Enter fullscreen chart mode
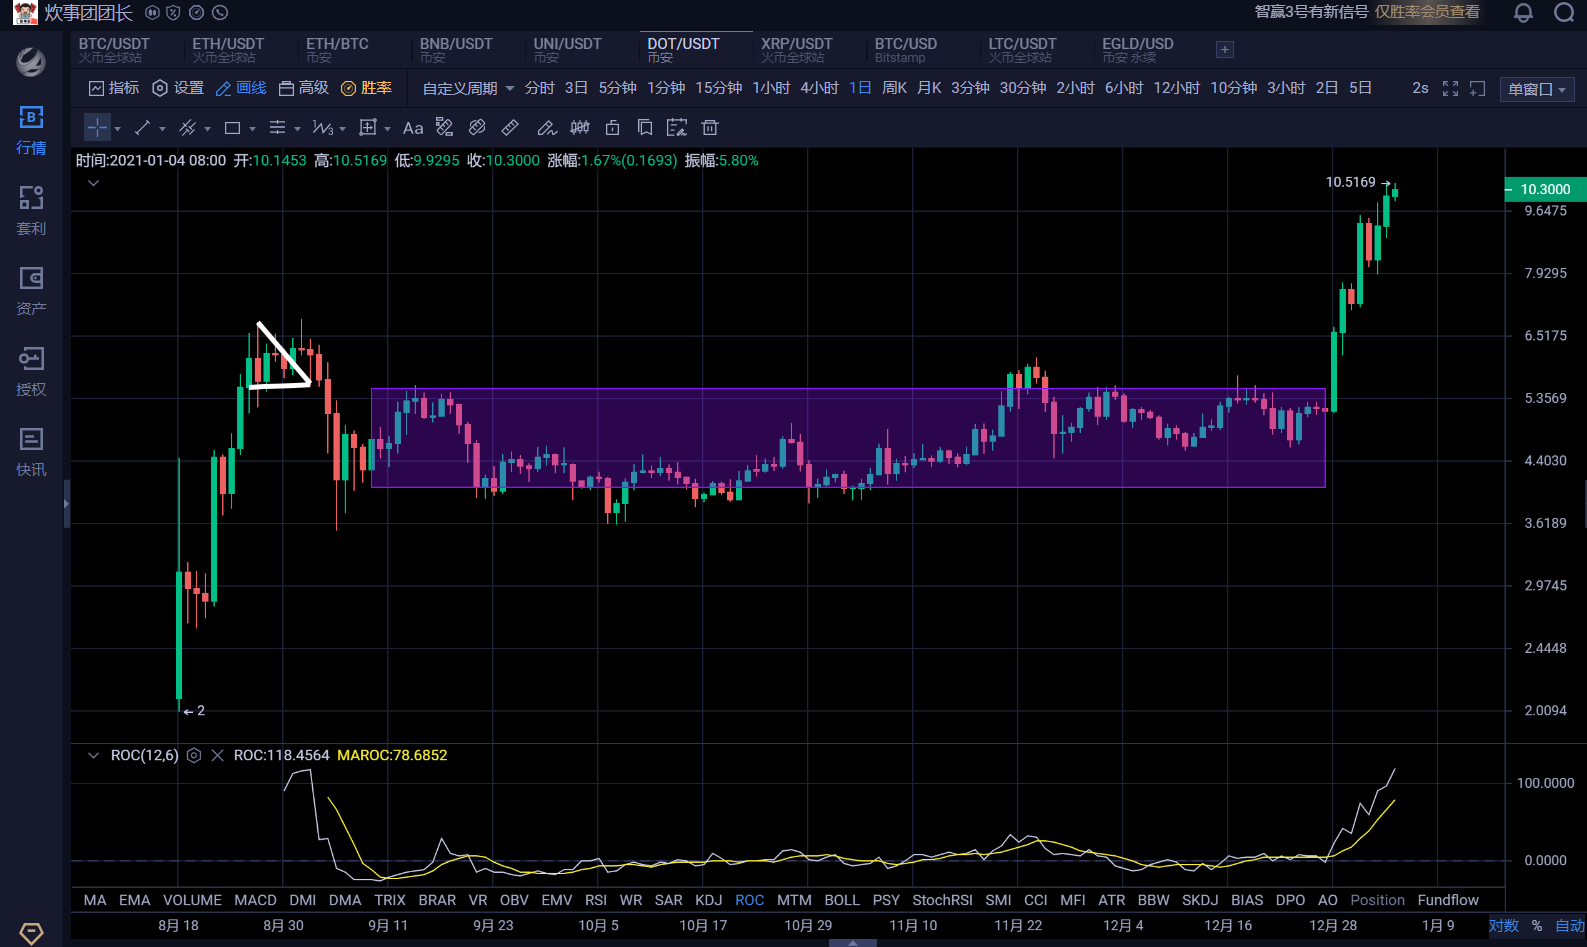 point(1450,89)
